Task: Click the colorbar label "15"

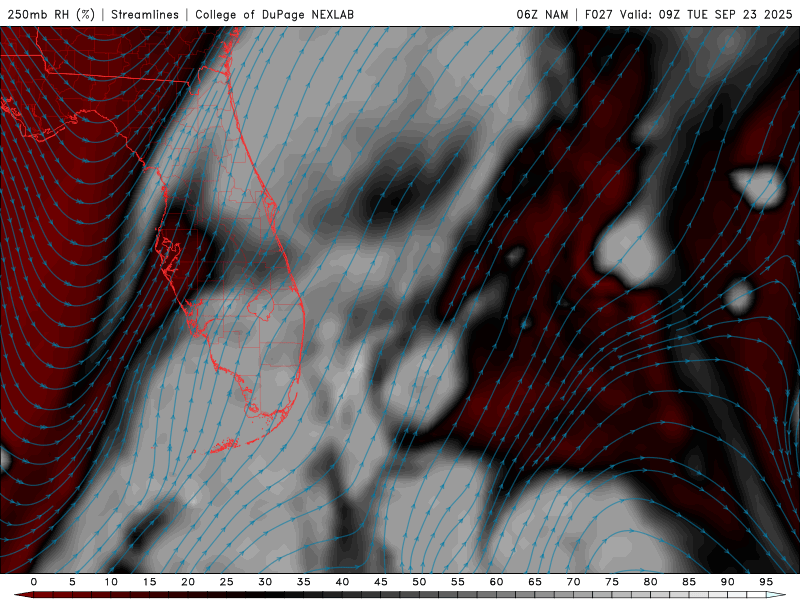Action: [149, 582]
